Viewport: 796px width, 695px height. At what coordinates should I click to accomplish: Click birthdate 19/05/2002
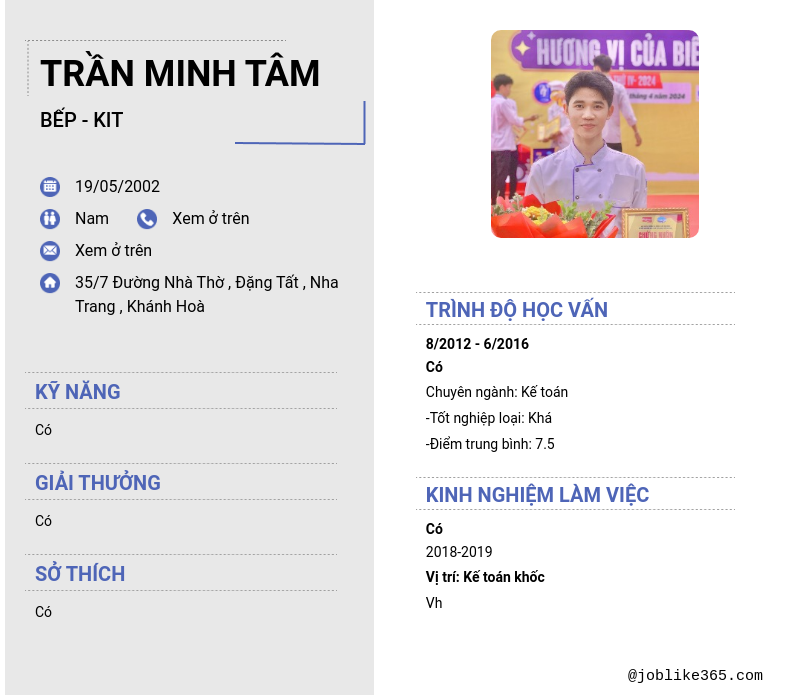point(117,186)
